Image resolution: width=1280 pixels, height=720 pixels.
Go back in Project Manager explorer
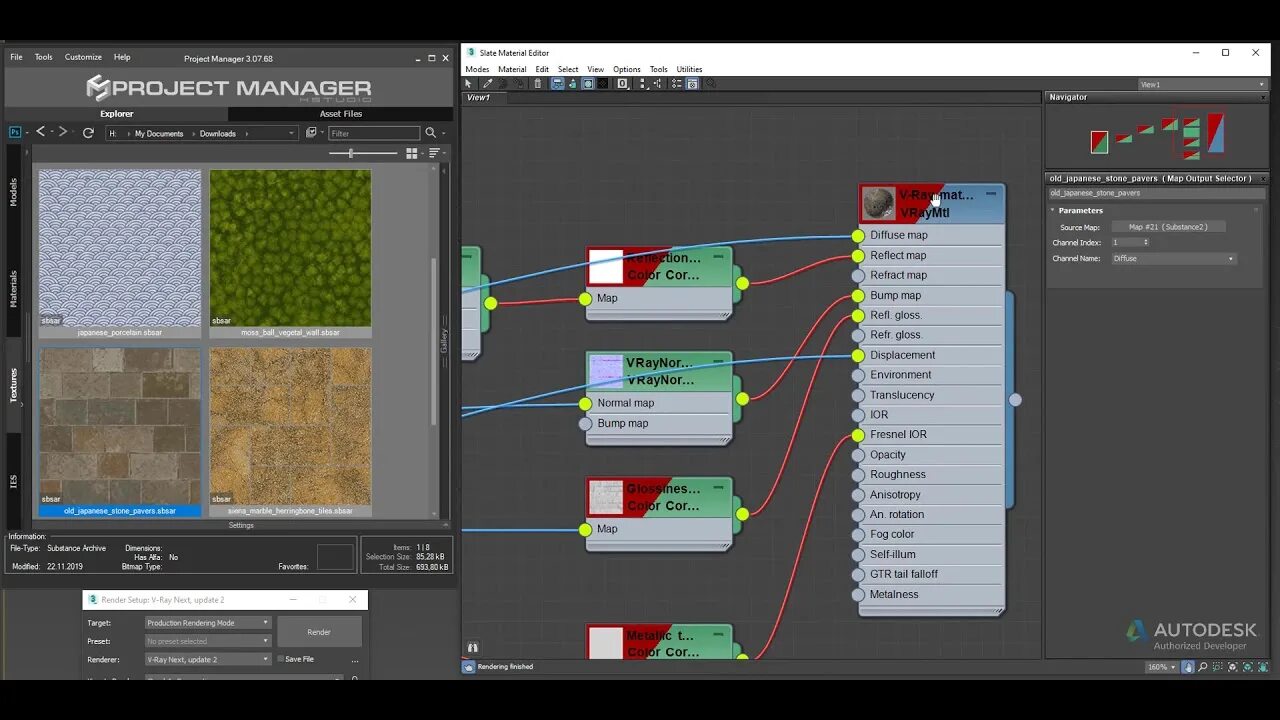pyautogui.click(x=41, y=132)
